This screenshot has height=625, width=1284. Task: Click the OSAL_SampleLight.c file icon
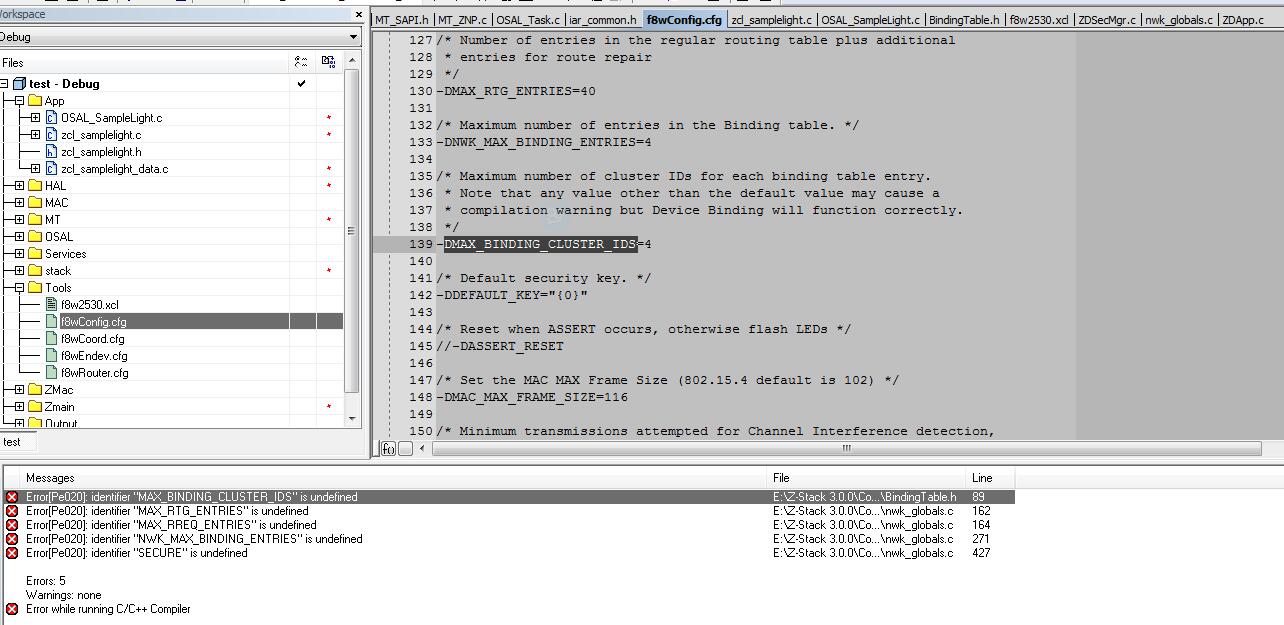[52, 118]
